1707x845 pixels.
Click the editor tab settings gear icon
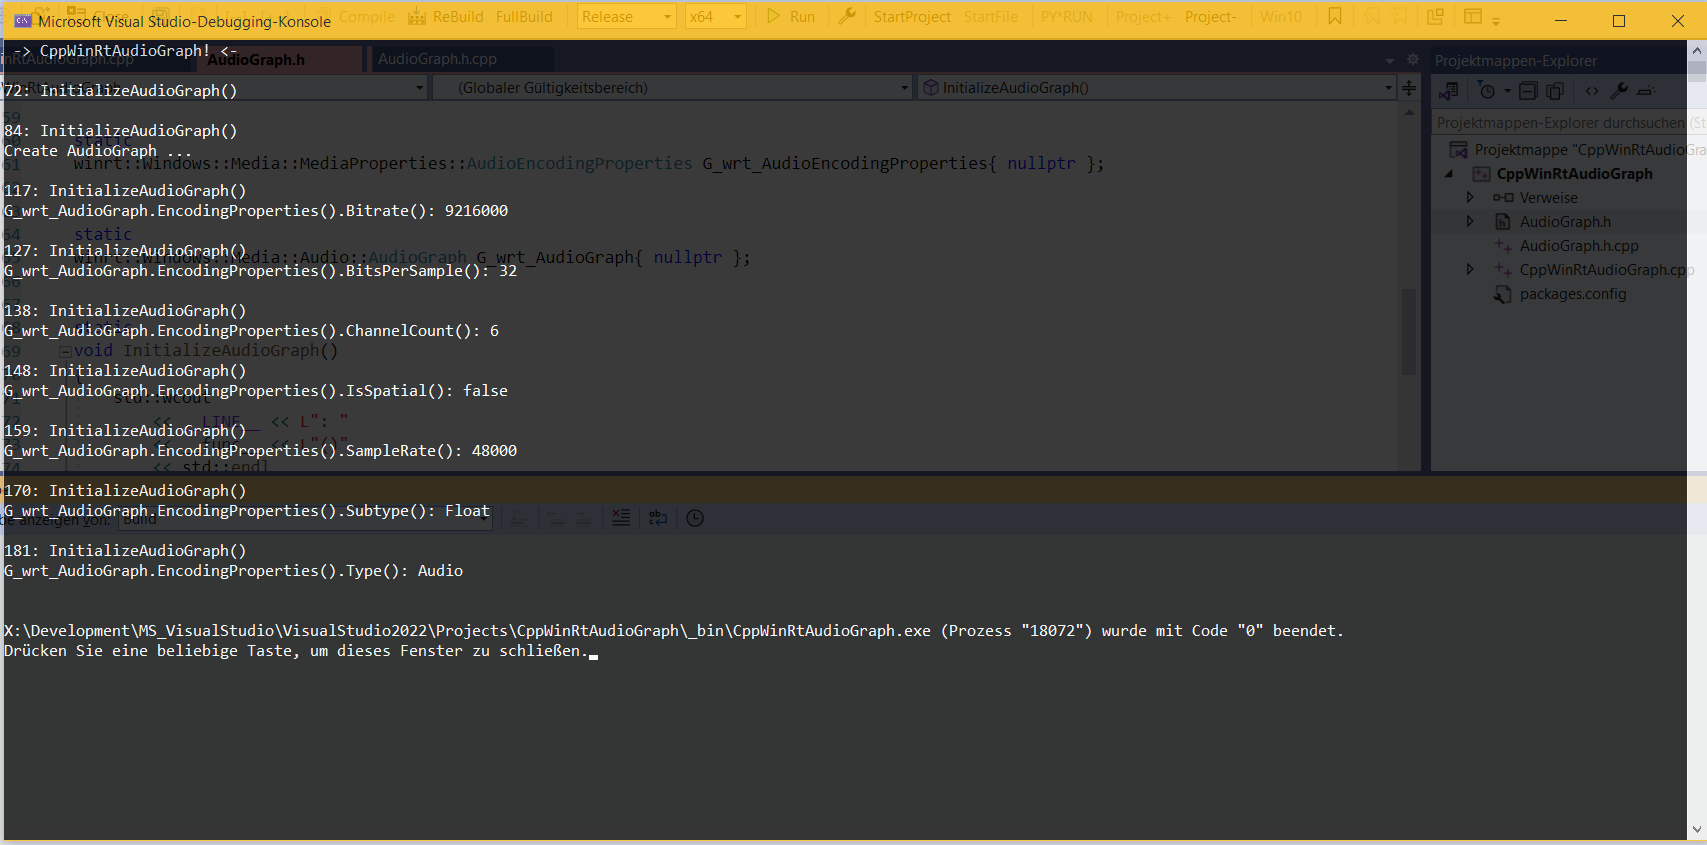click(1413, 60)
